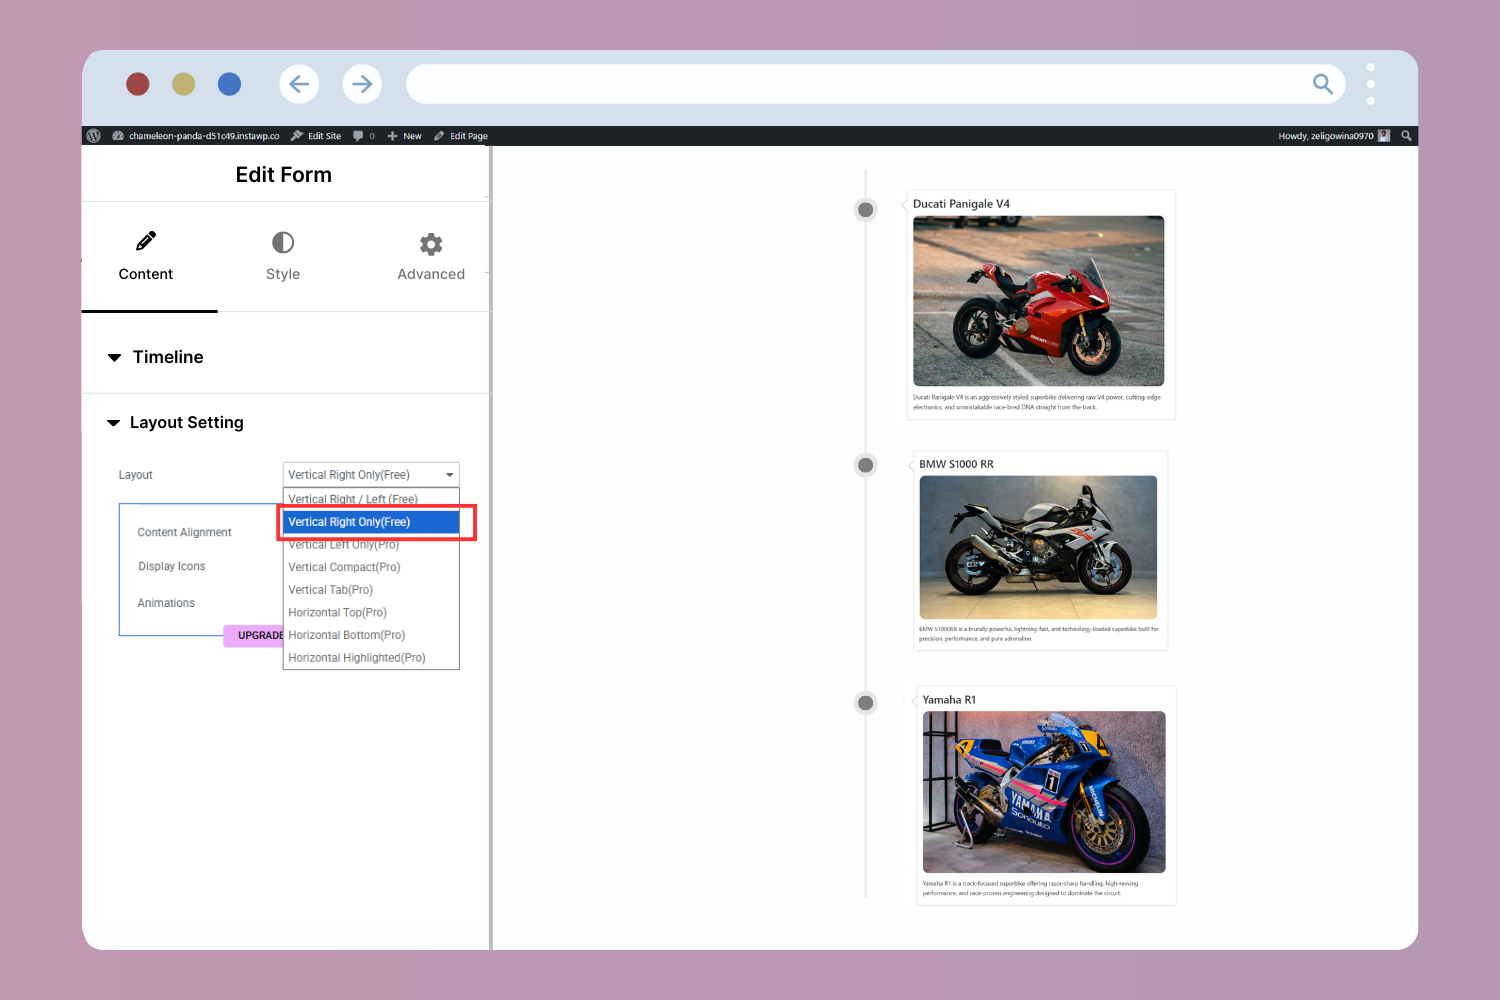Click the red window circle button

click(x=138, y=84)
